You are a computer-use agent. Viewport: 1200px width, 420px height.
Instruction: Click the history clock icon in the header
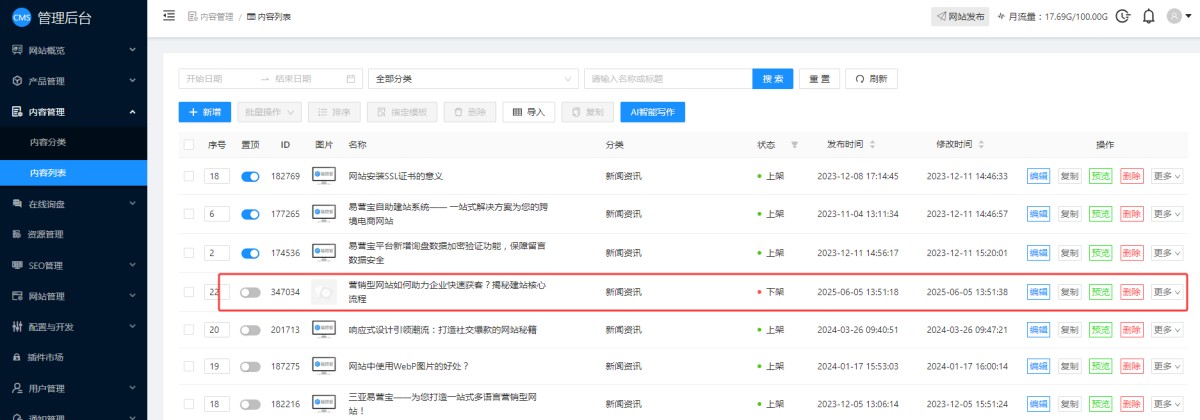coord(1123,16)
